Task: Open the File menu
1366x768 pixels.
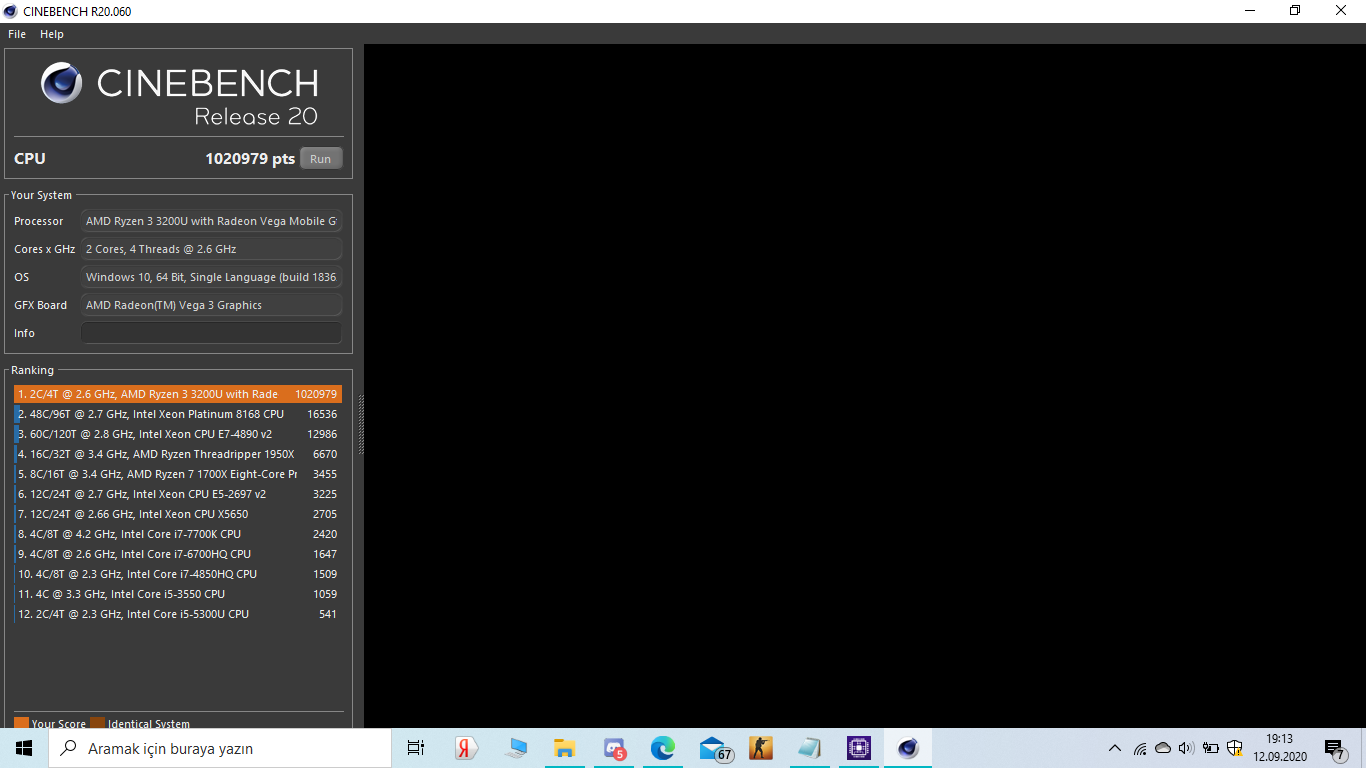Action: coord(17,34)
